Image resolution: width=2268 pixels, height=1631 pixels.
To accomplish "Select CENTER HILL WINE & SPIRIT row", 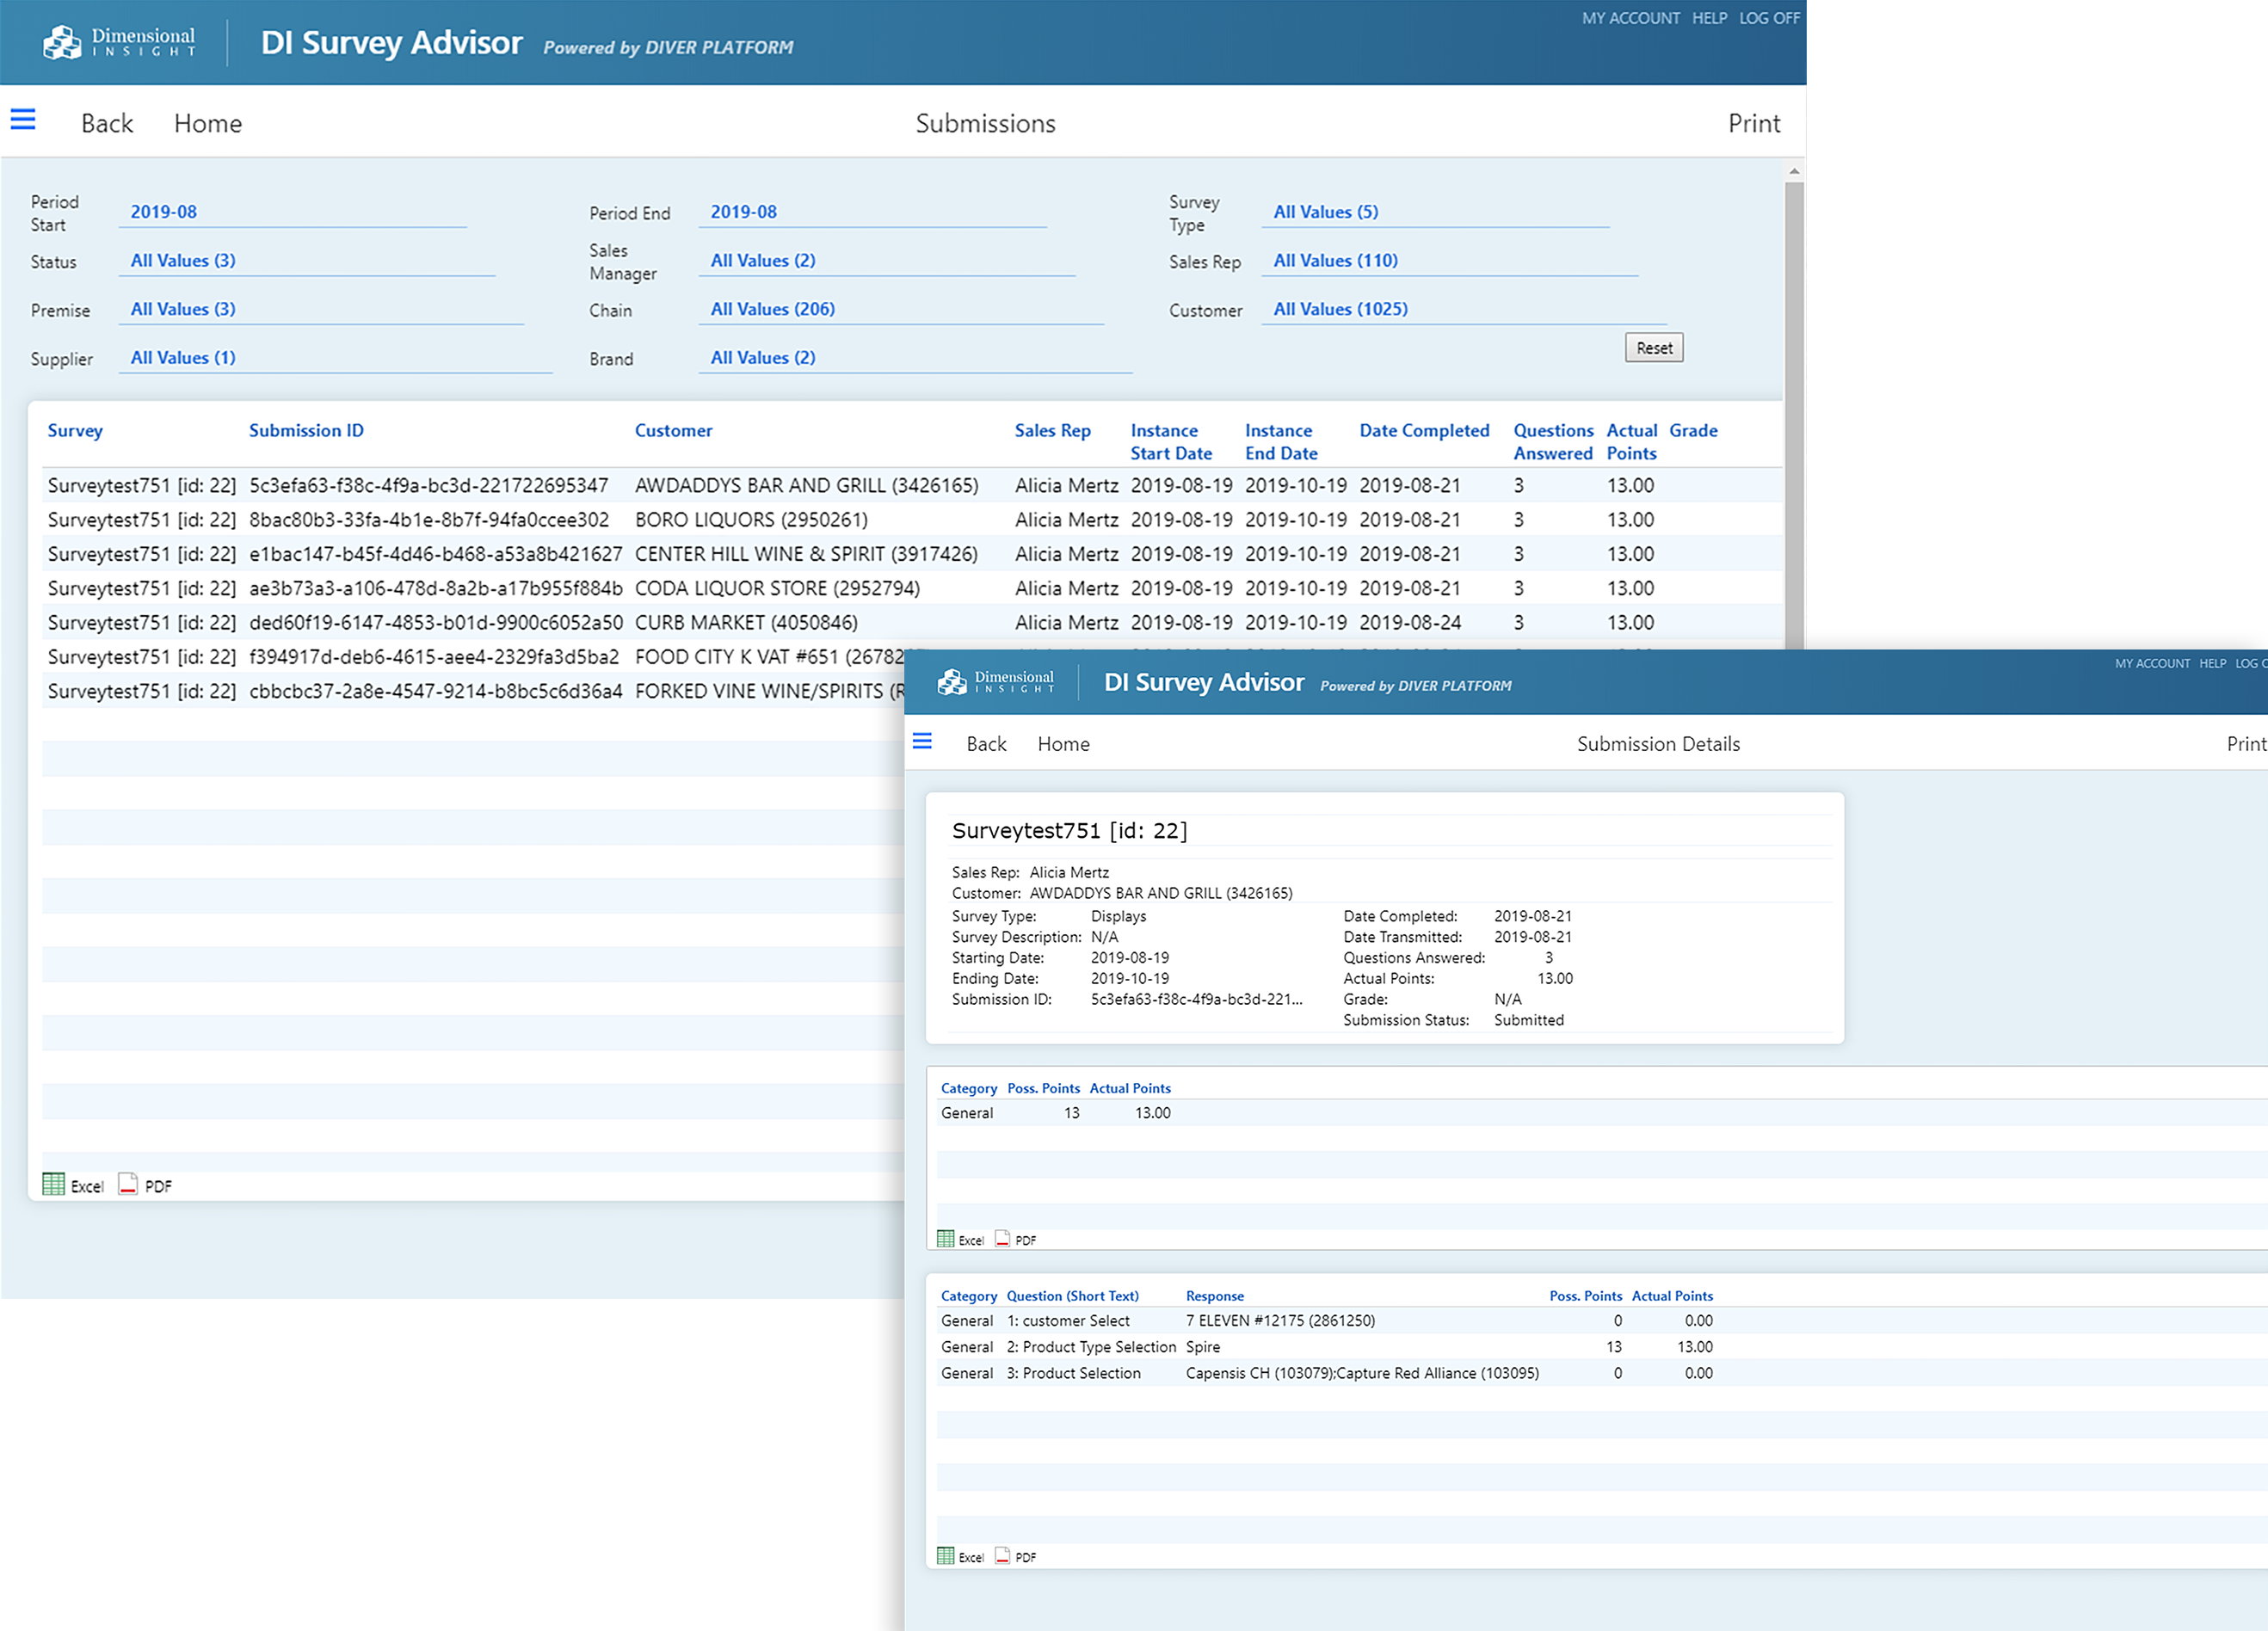I will tap(911, 553).
